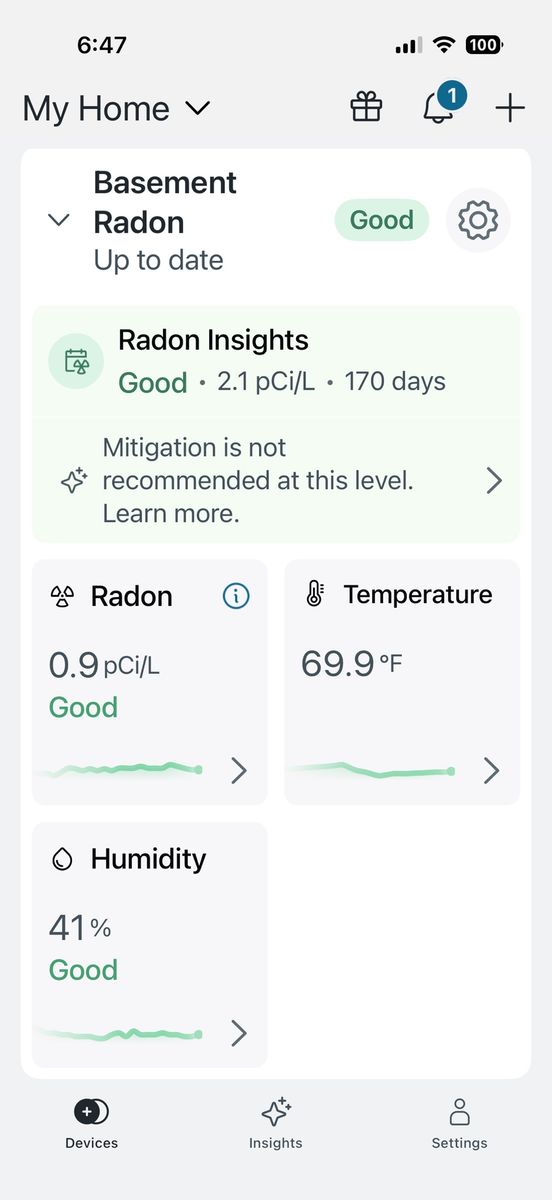The image size is (552, 1200).
Task: Switch to the Insights tab
Action: (x=275, y=1123)
